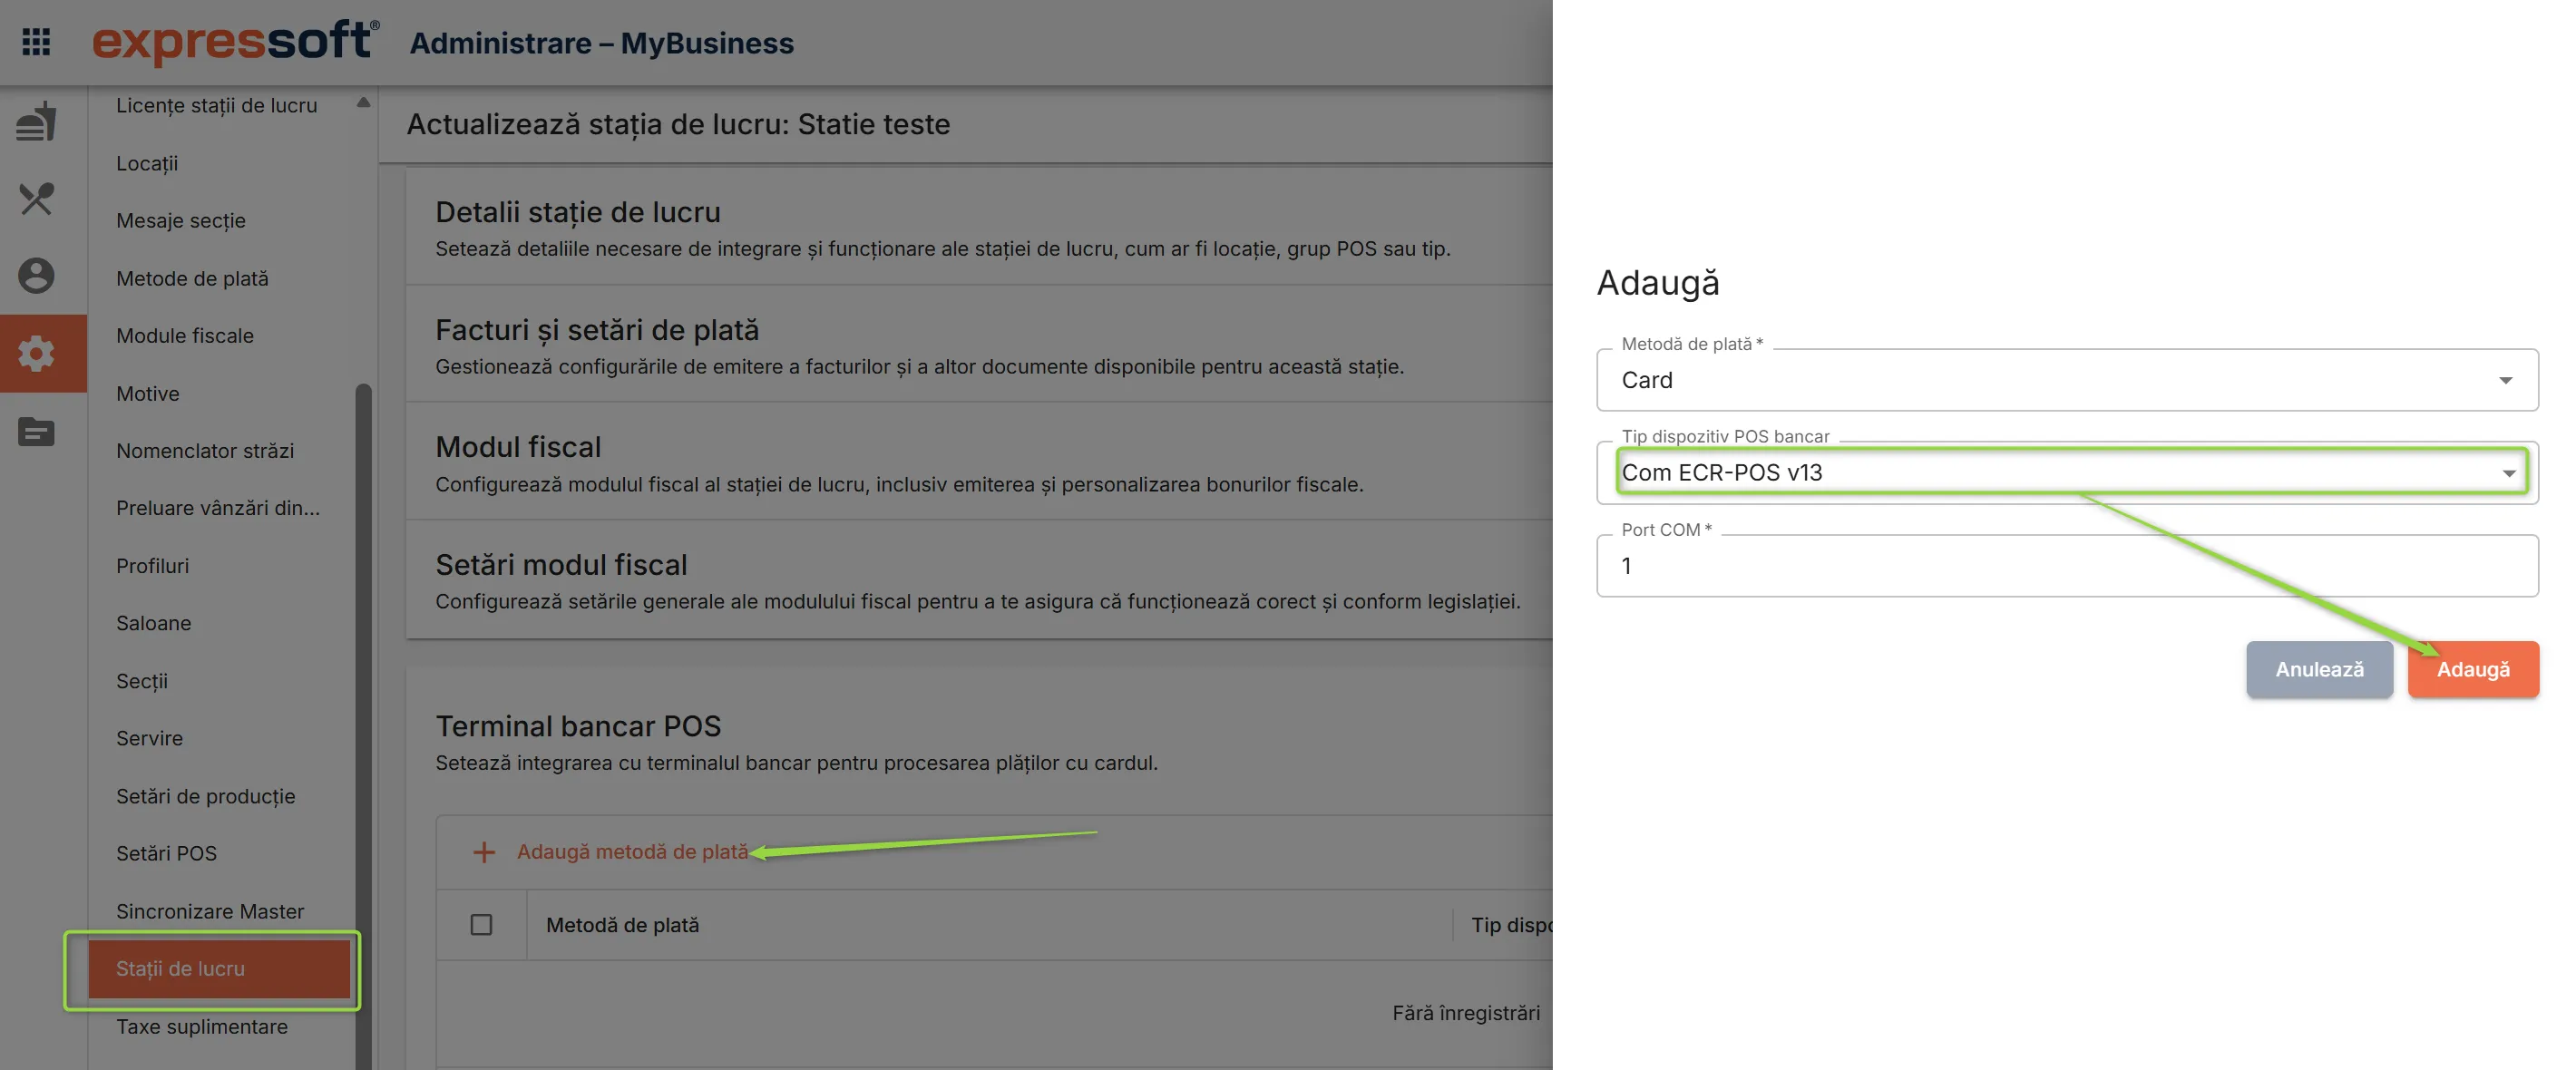The height and width of the screenshot is (1070, 2576).
Task: Open the apps grid launcher icon
Action: click(36, 42)
